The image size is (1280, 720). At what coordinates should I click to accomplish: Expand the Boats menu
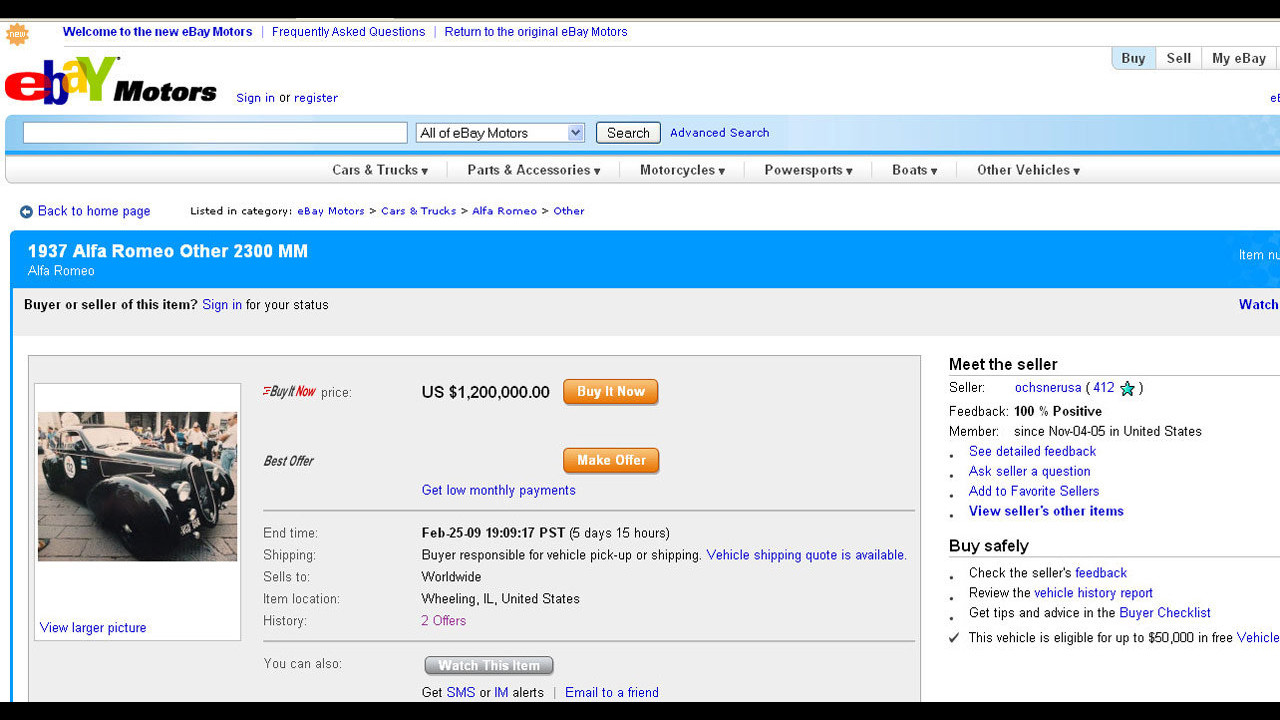914,170
